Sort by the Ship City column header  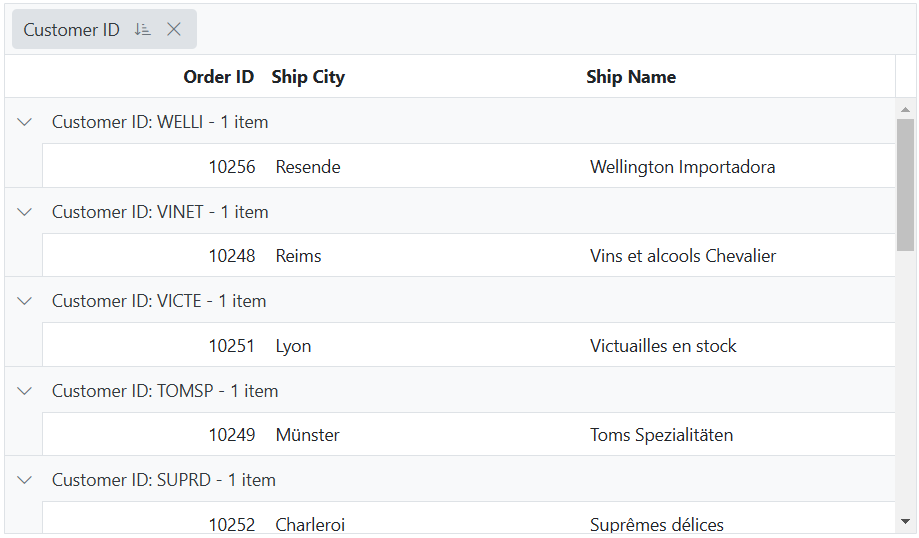[x=308, y=77]
